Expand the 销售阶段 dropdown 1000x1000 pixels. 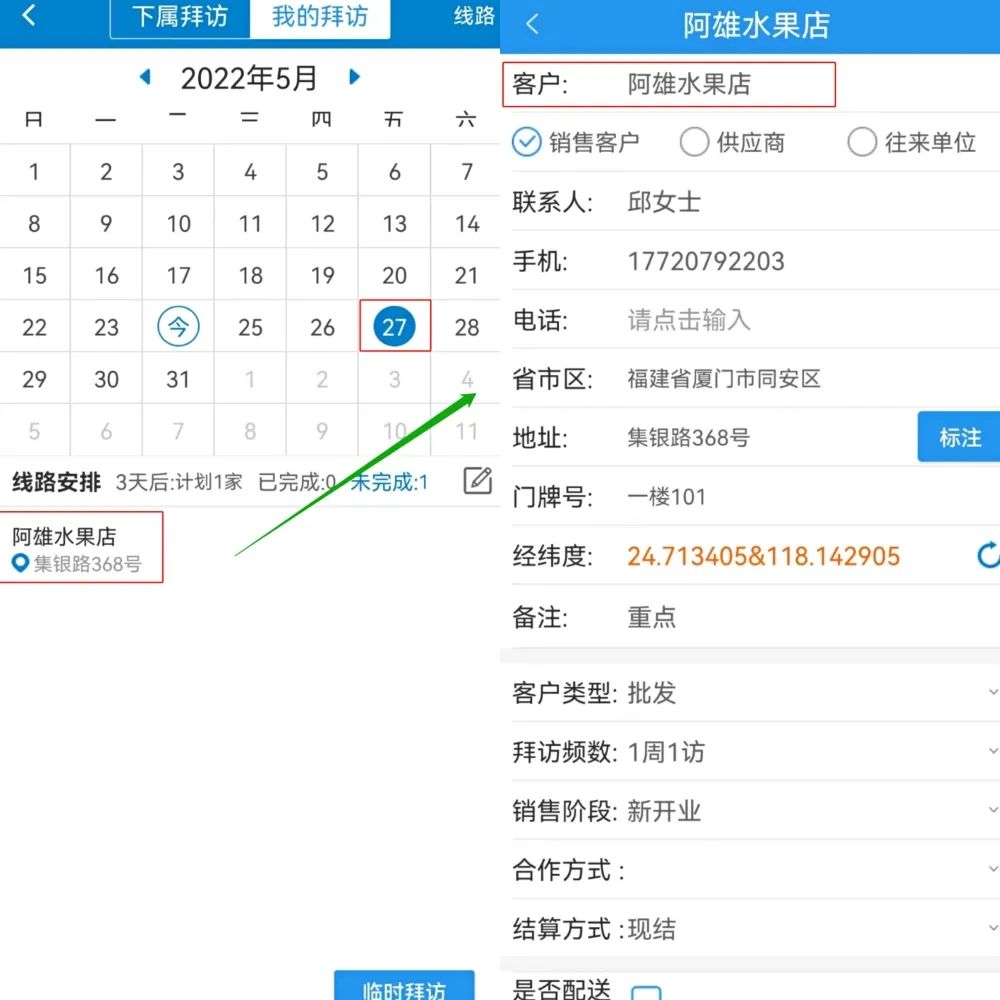click(x=990, y=810)
